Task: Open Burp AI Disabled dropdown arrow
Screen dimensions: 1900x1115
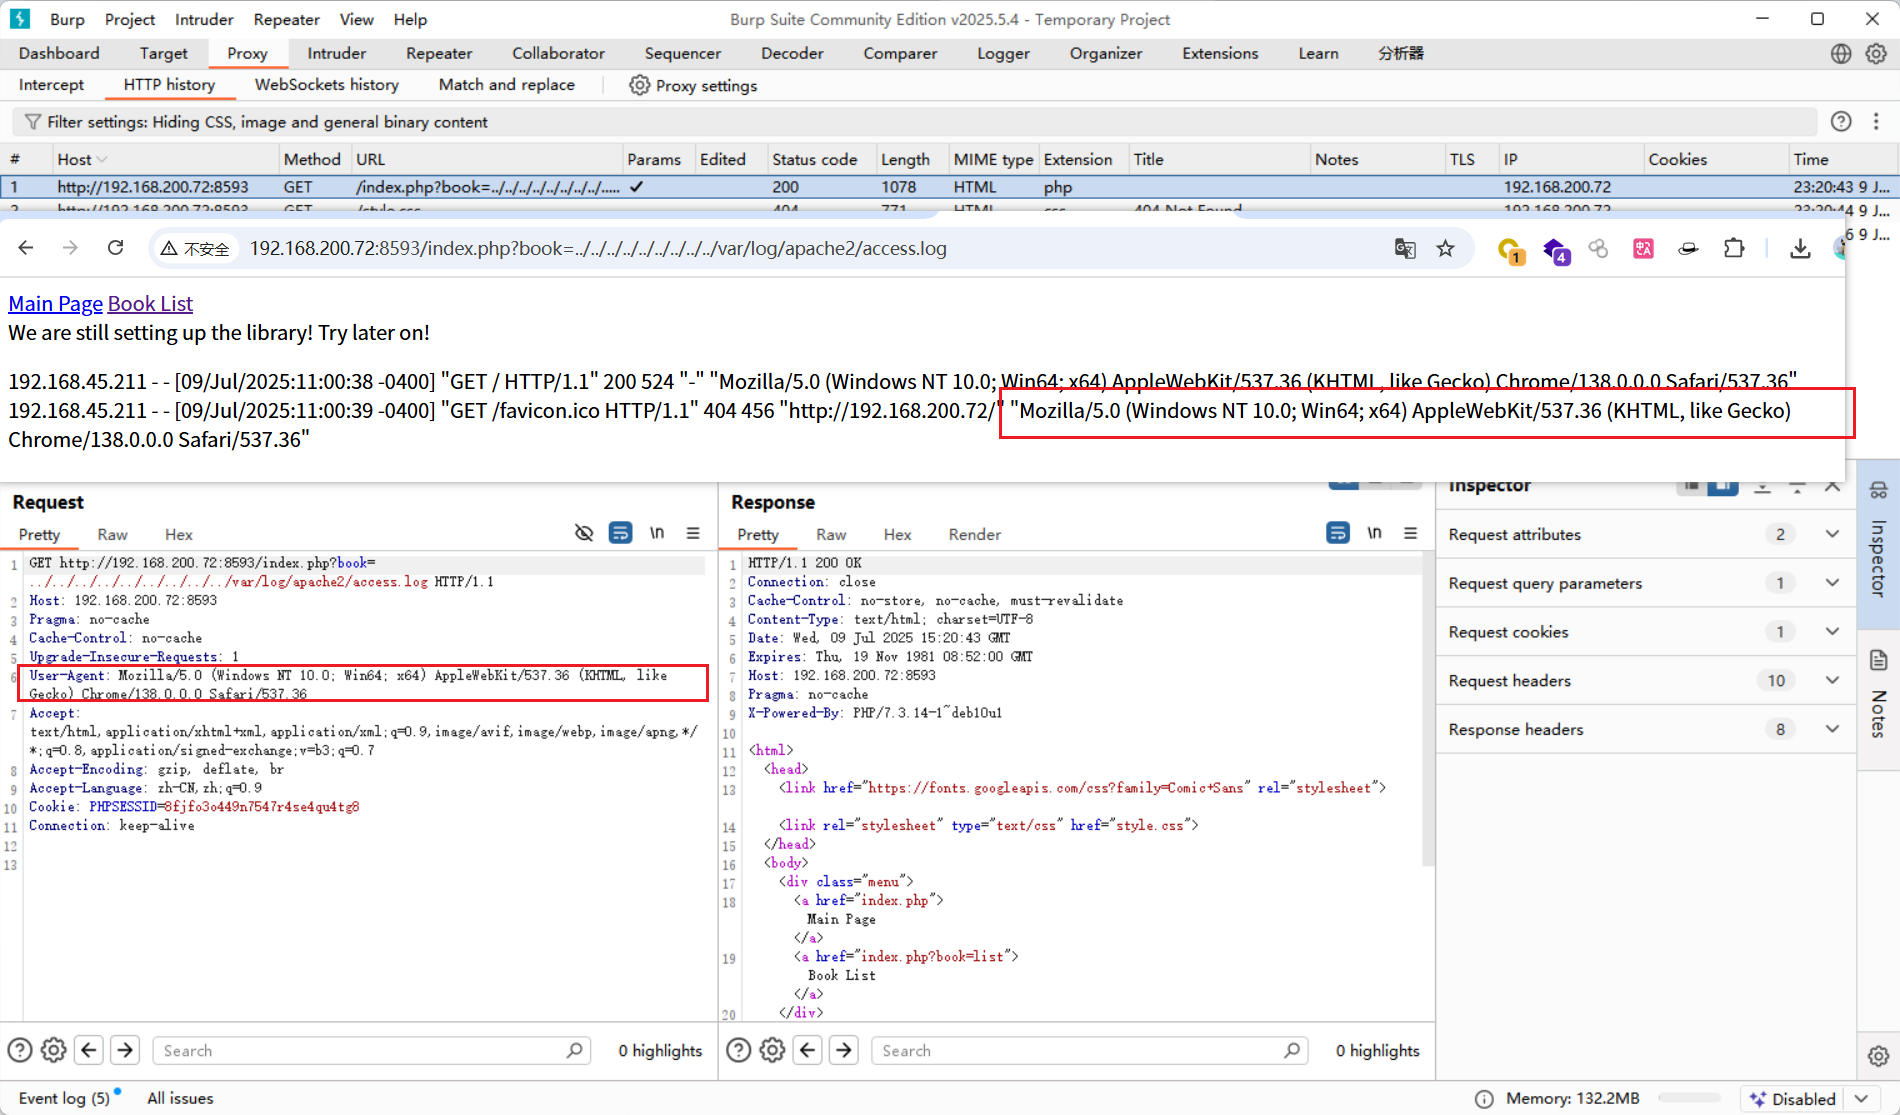Action: 1861,1099
